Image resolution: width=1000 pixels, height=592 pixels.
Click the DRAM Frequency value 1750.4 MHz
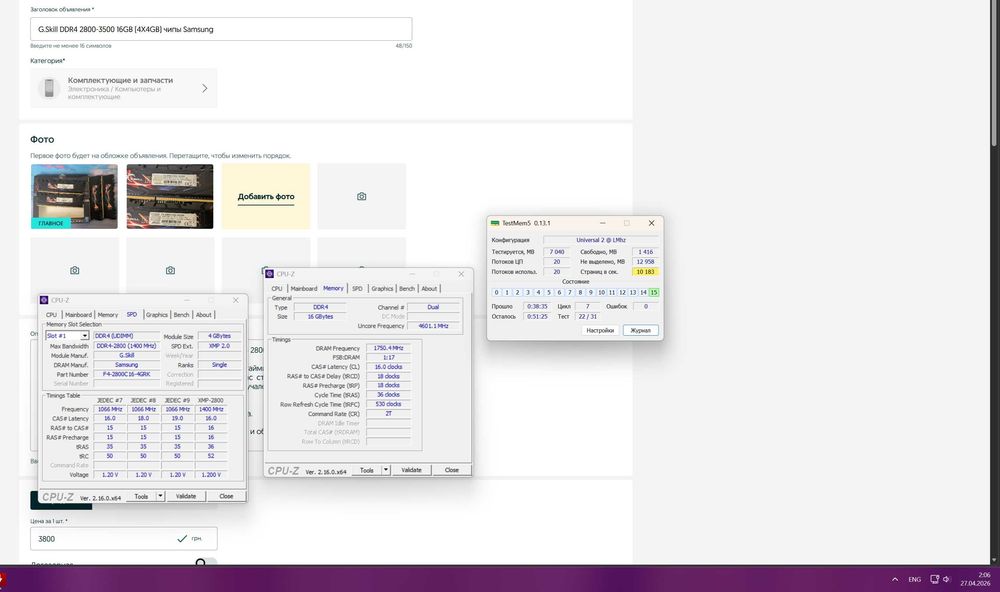point(388,348)
